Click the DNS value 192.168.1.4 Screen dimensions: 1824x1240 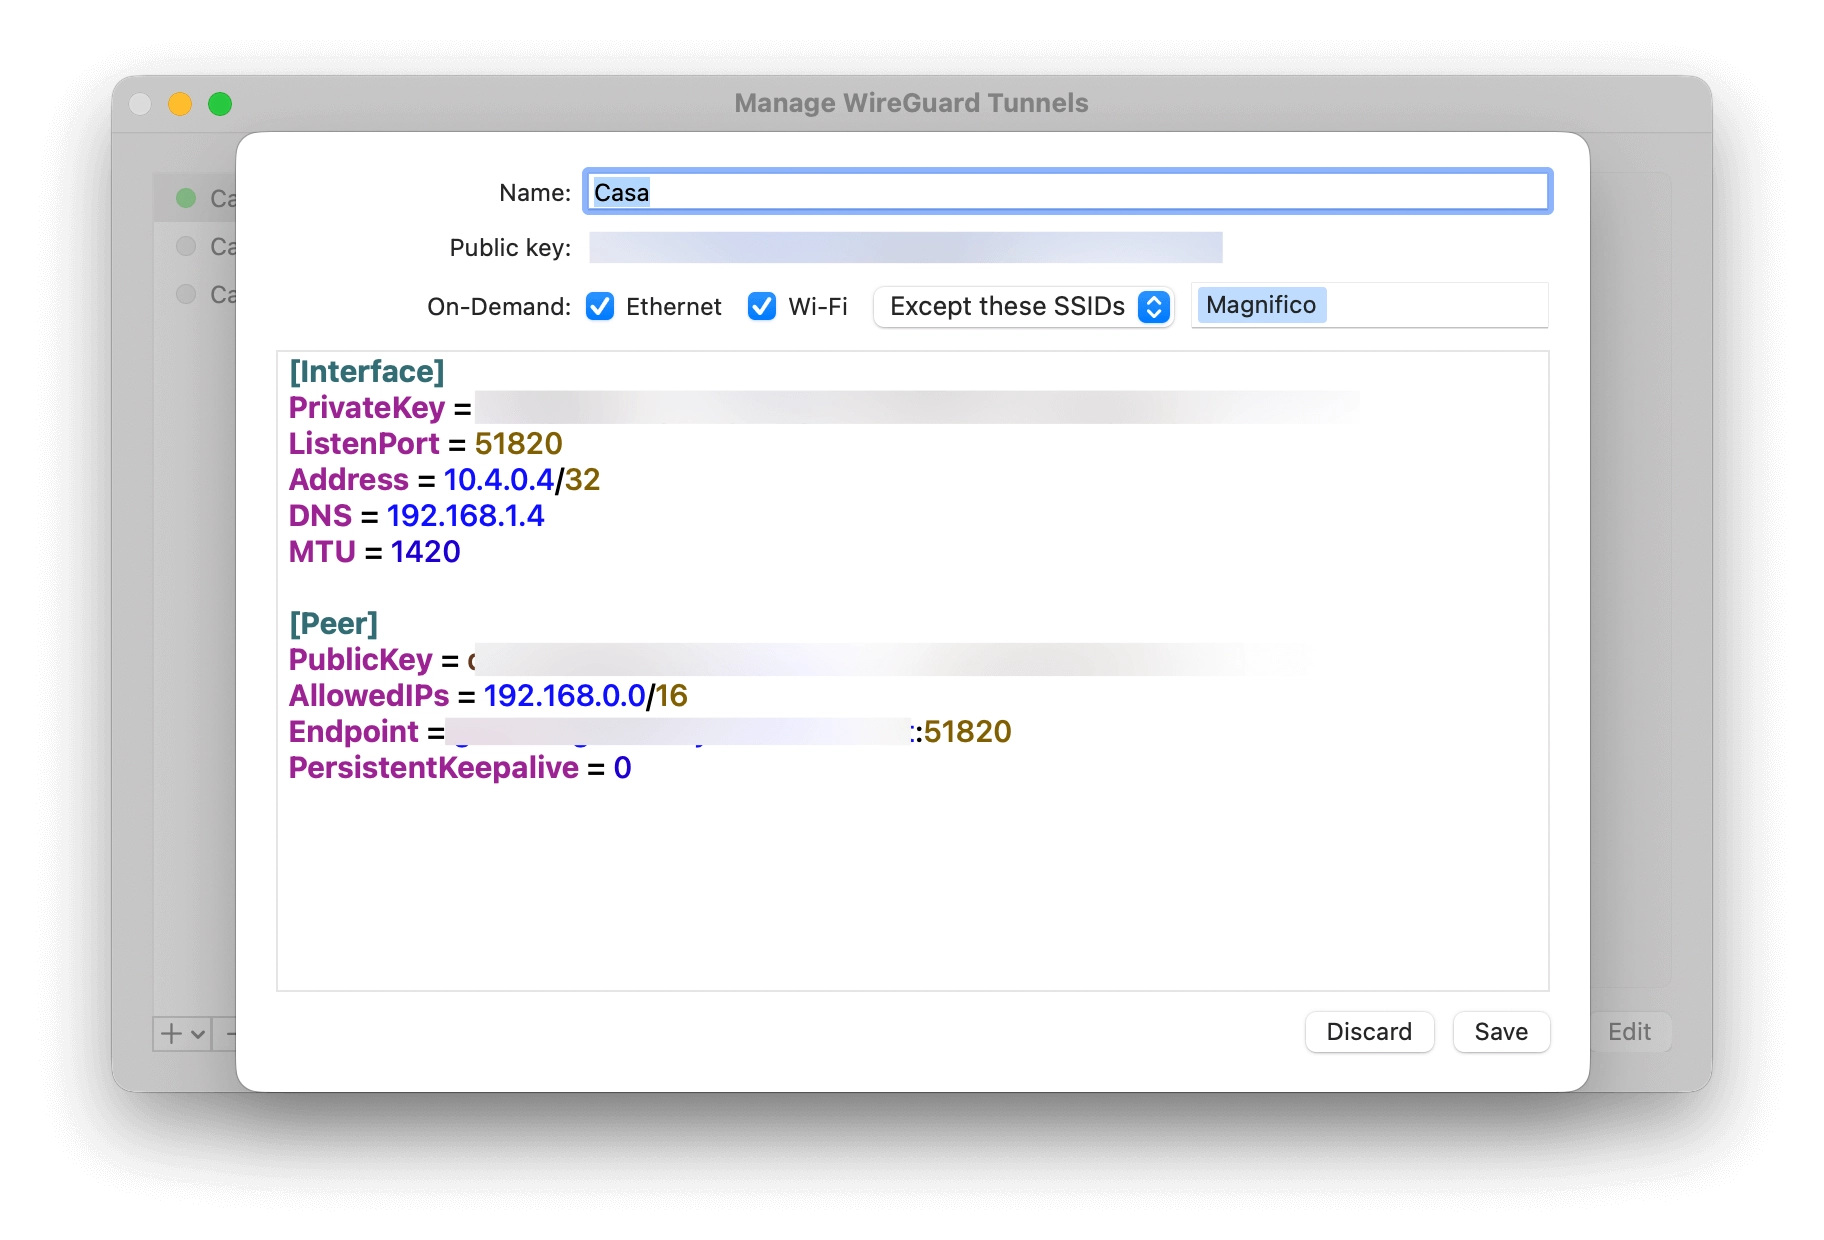[465, 515]
